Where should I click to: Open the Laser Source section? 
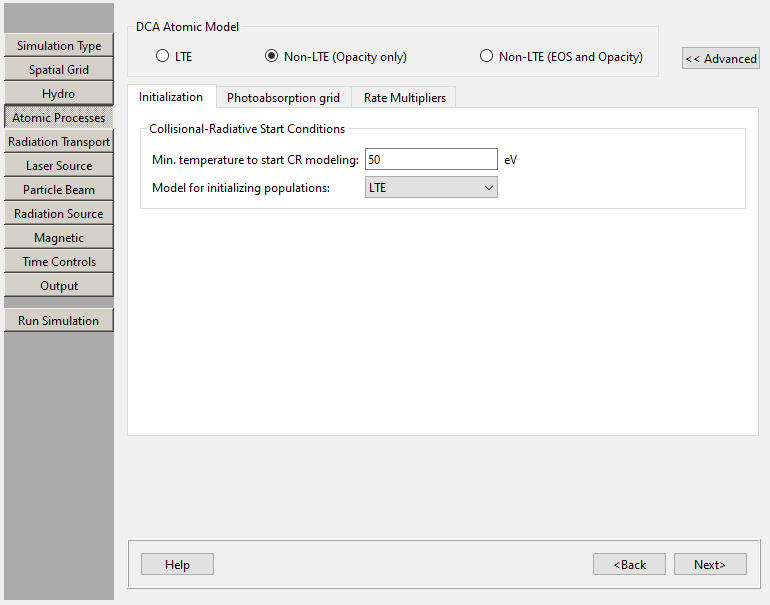click(59, 166)
